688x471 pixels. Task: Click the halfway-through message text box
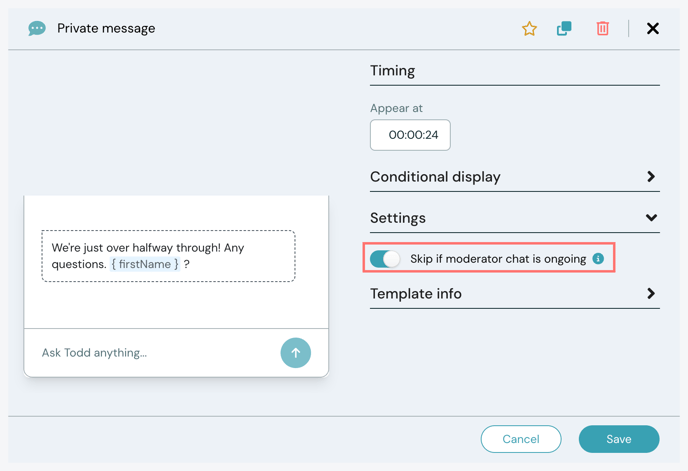point(168,256)
